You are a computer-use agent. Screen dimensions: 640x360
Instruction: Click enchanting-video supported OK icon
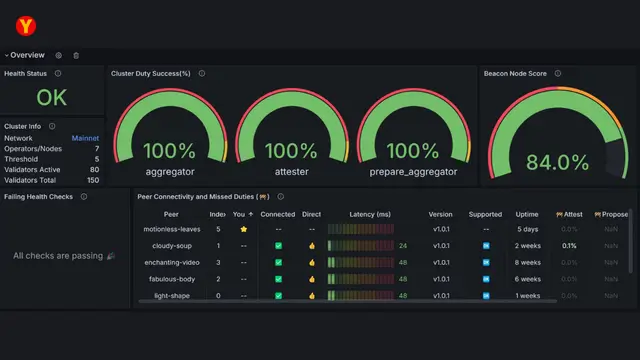pyautogui.click(x=486, y=262)
